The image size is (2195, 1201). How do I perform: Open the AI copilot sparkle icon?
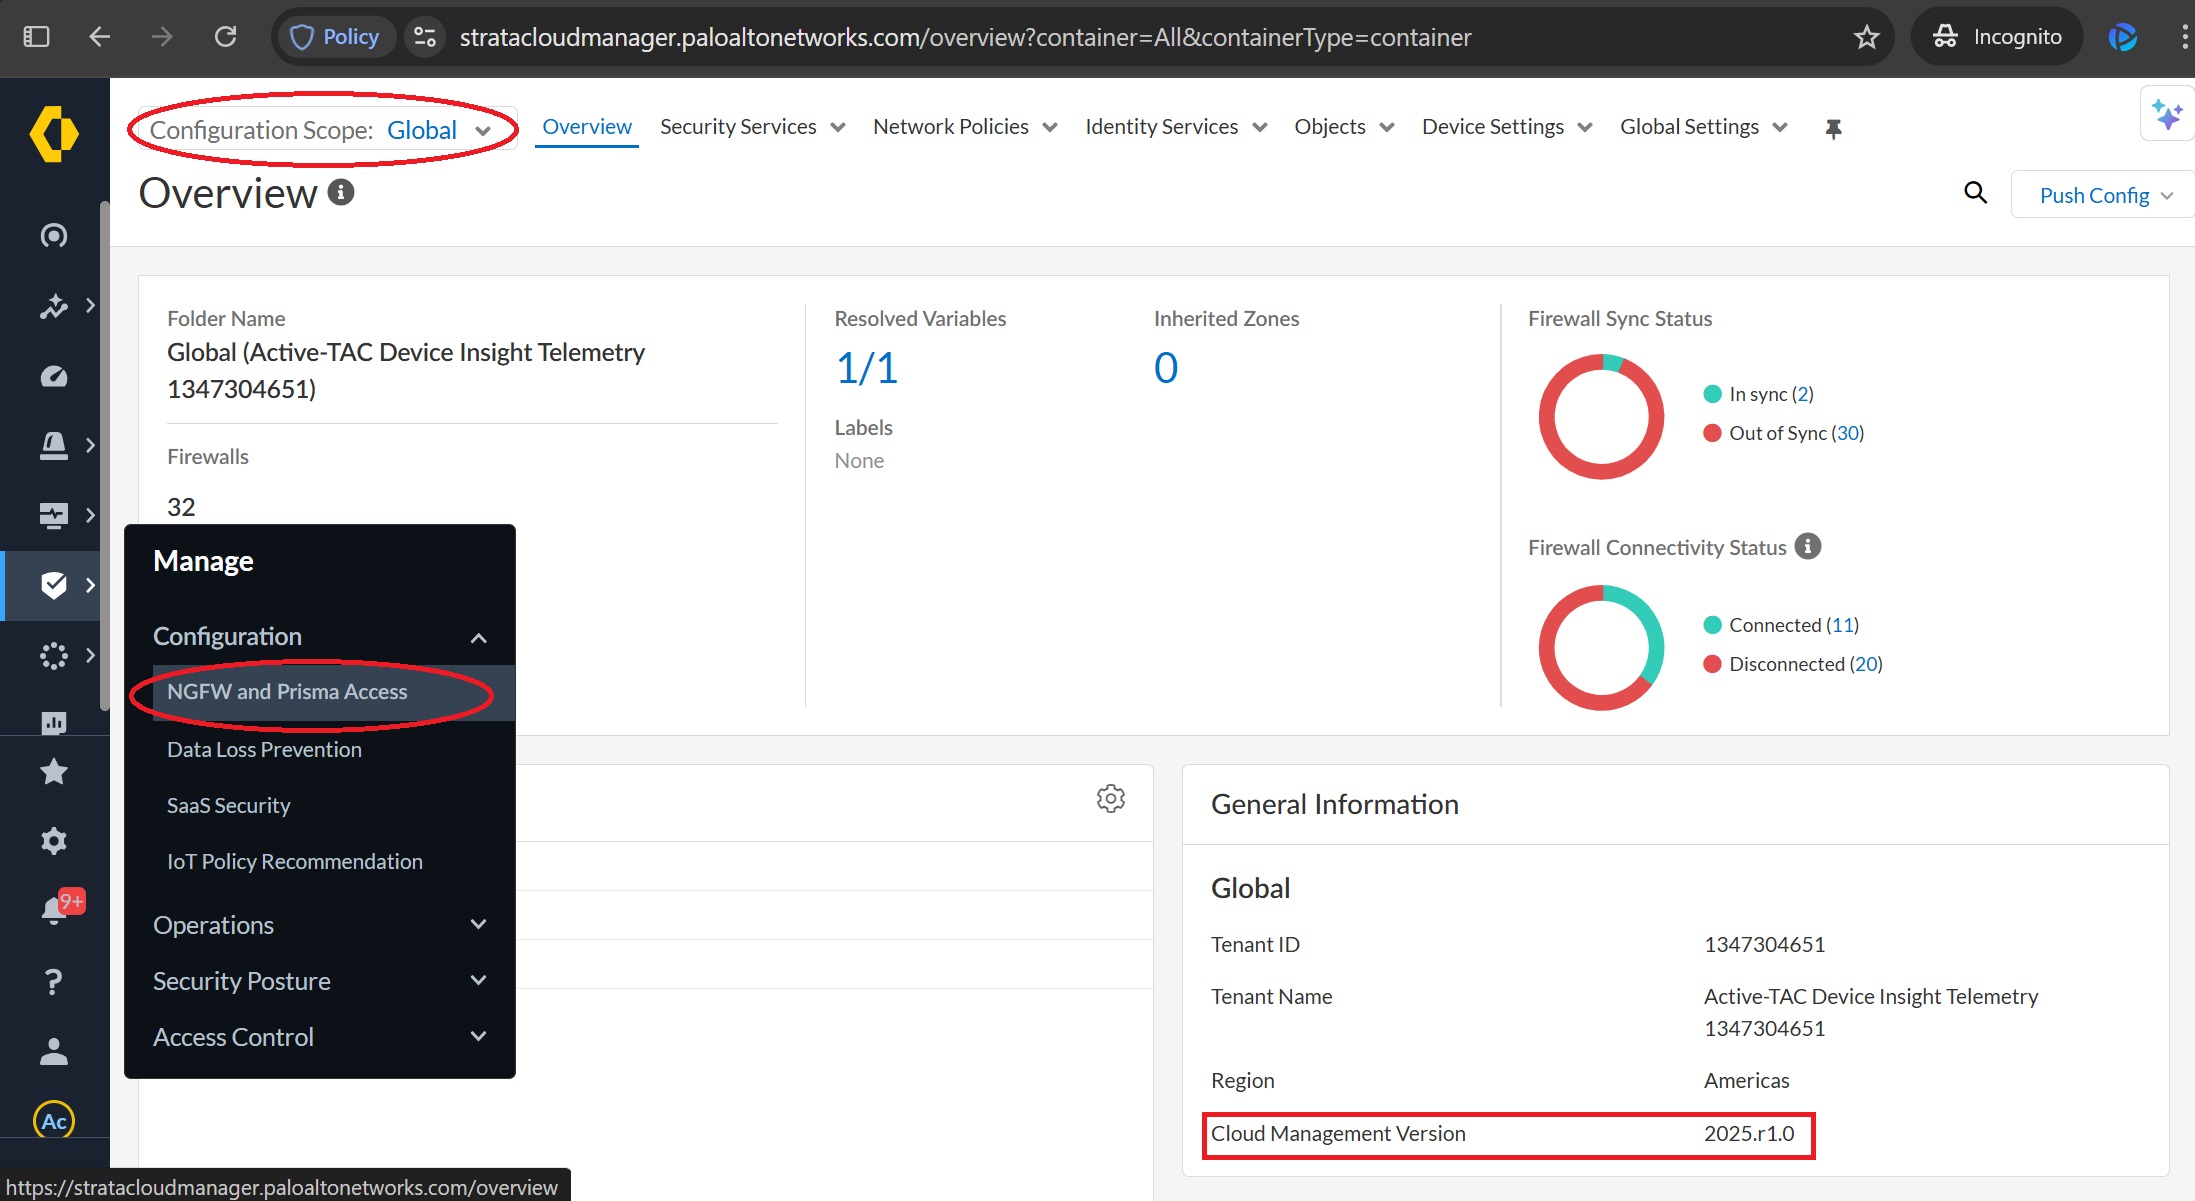(x=2166, y=114)
